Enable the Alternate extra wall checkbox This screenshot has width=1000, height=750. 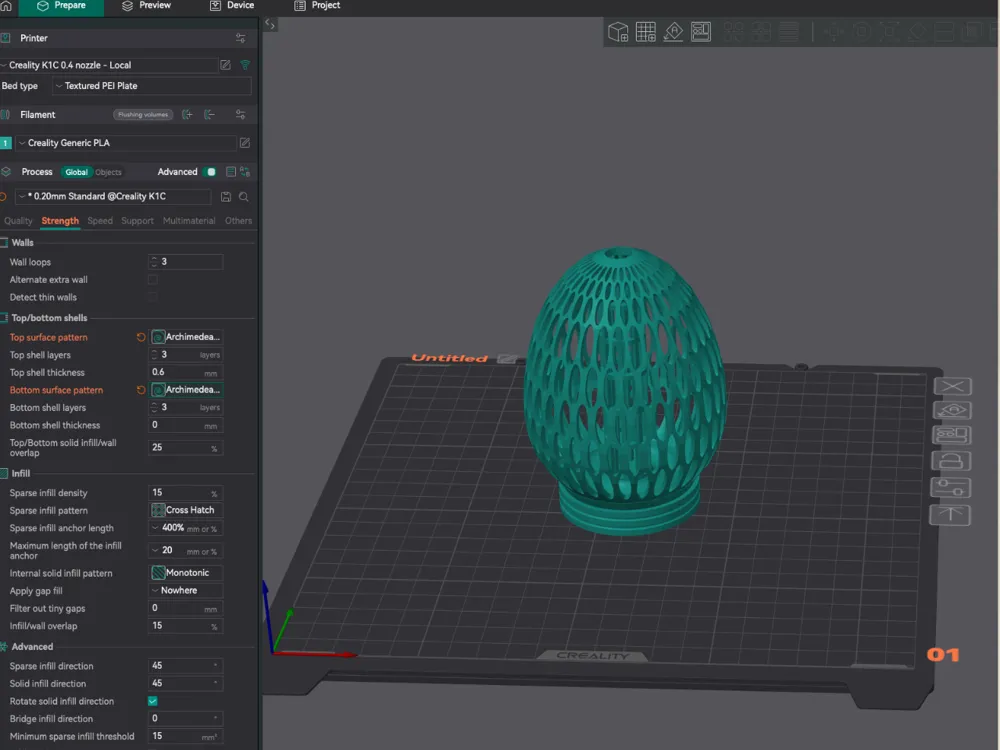[152, 279]
